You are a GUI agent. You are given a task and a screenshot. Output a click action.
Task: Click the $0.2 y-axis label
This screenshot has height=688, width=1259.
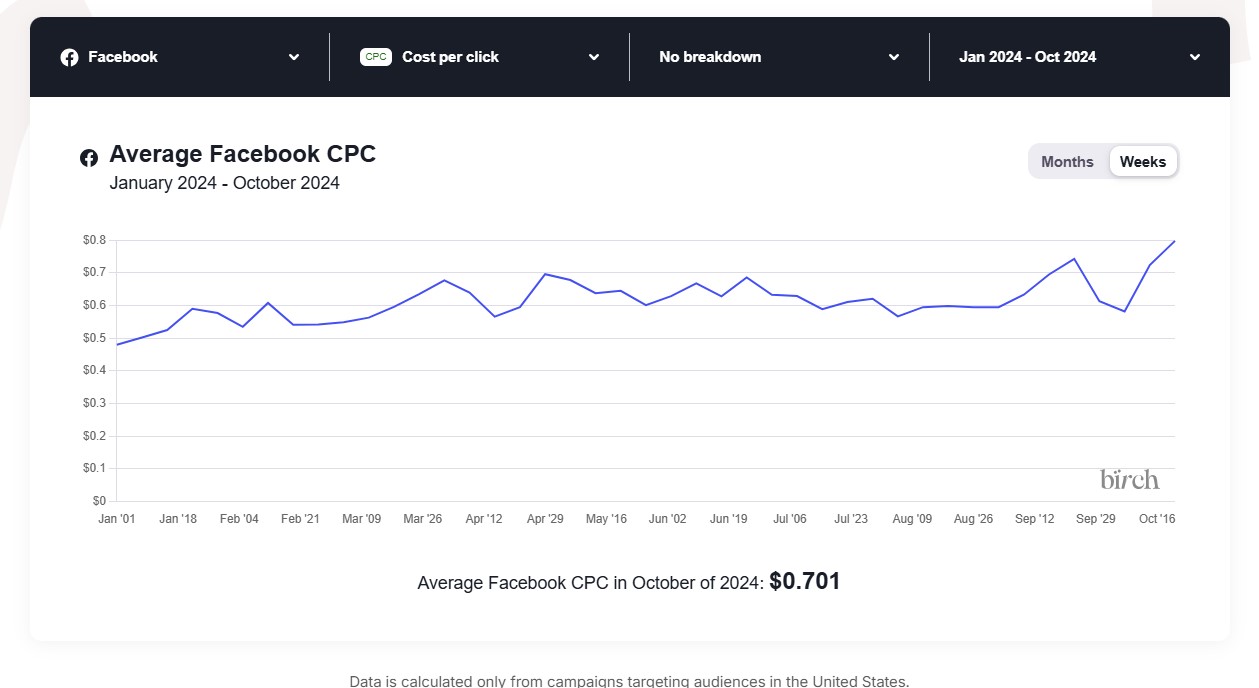pos(94,436)
